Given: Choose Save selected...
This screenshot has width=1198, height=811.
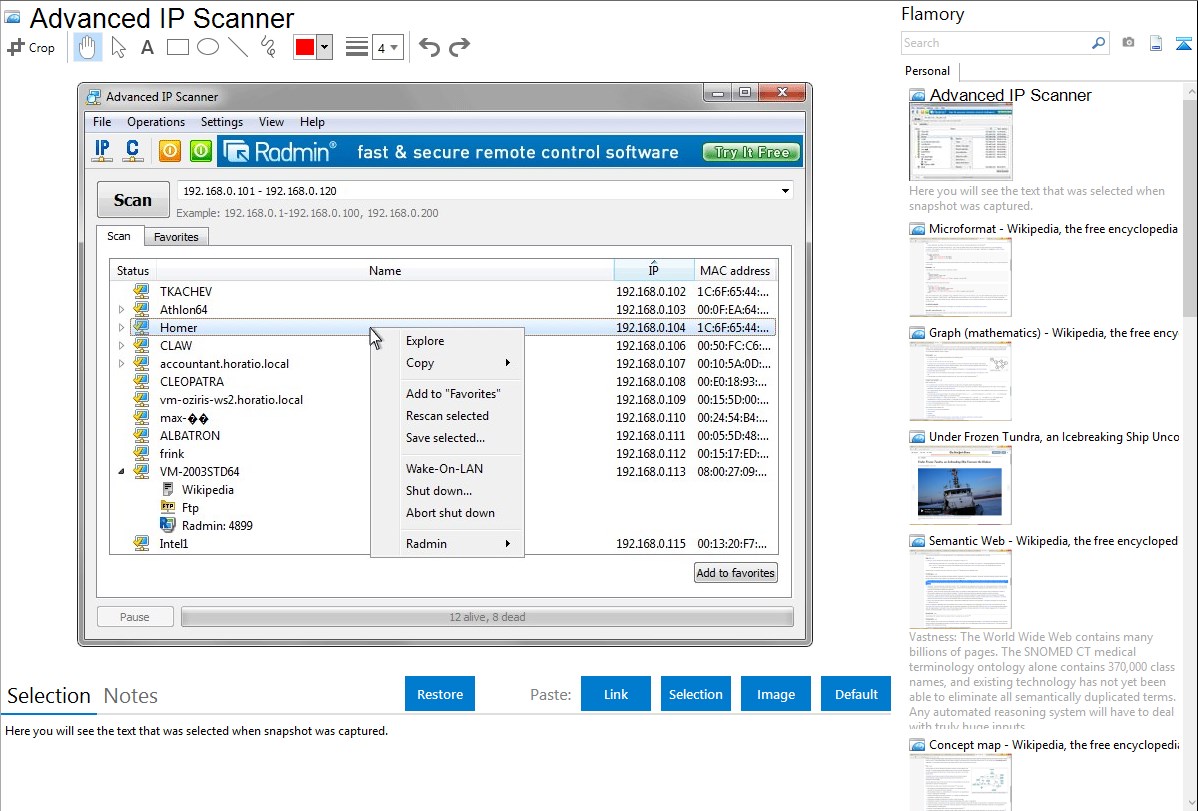Looking at the screenshot, I should tap(447, 438).
